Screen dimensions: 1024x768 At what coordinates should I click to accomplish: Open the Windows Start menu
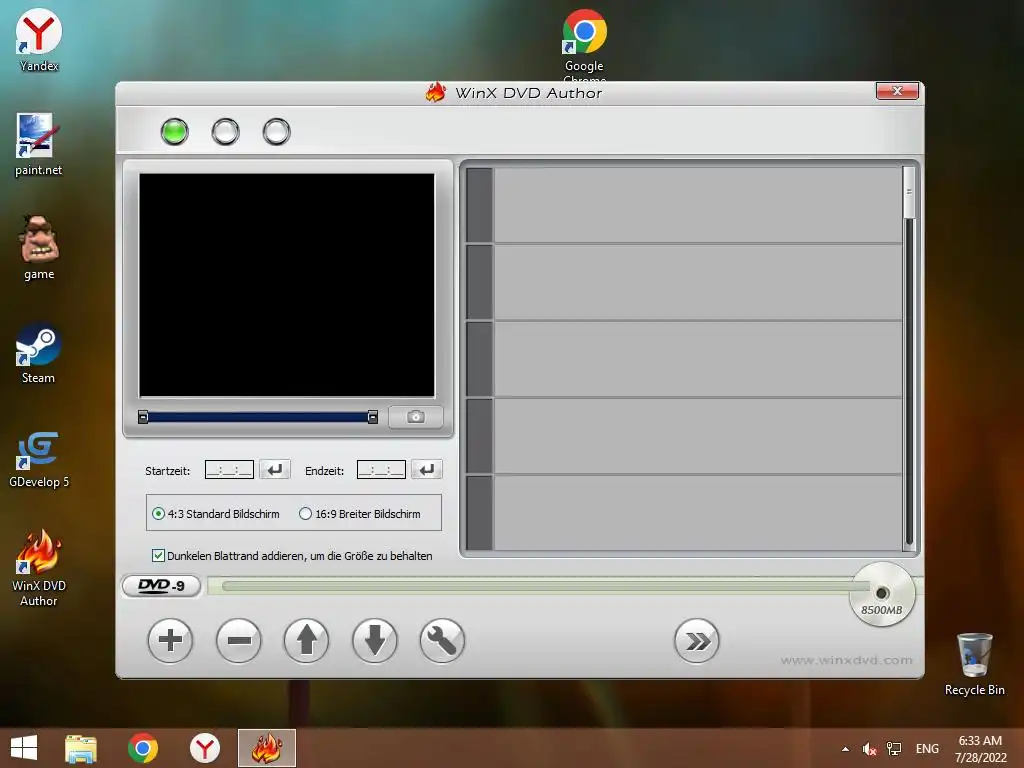click(24, 748)
